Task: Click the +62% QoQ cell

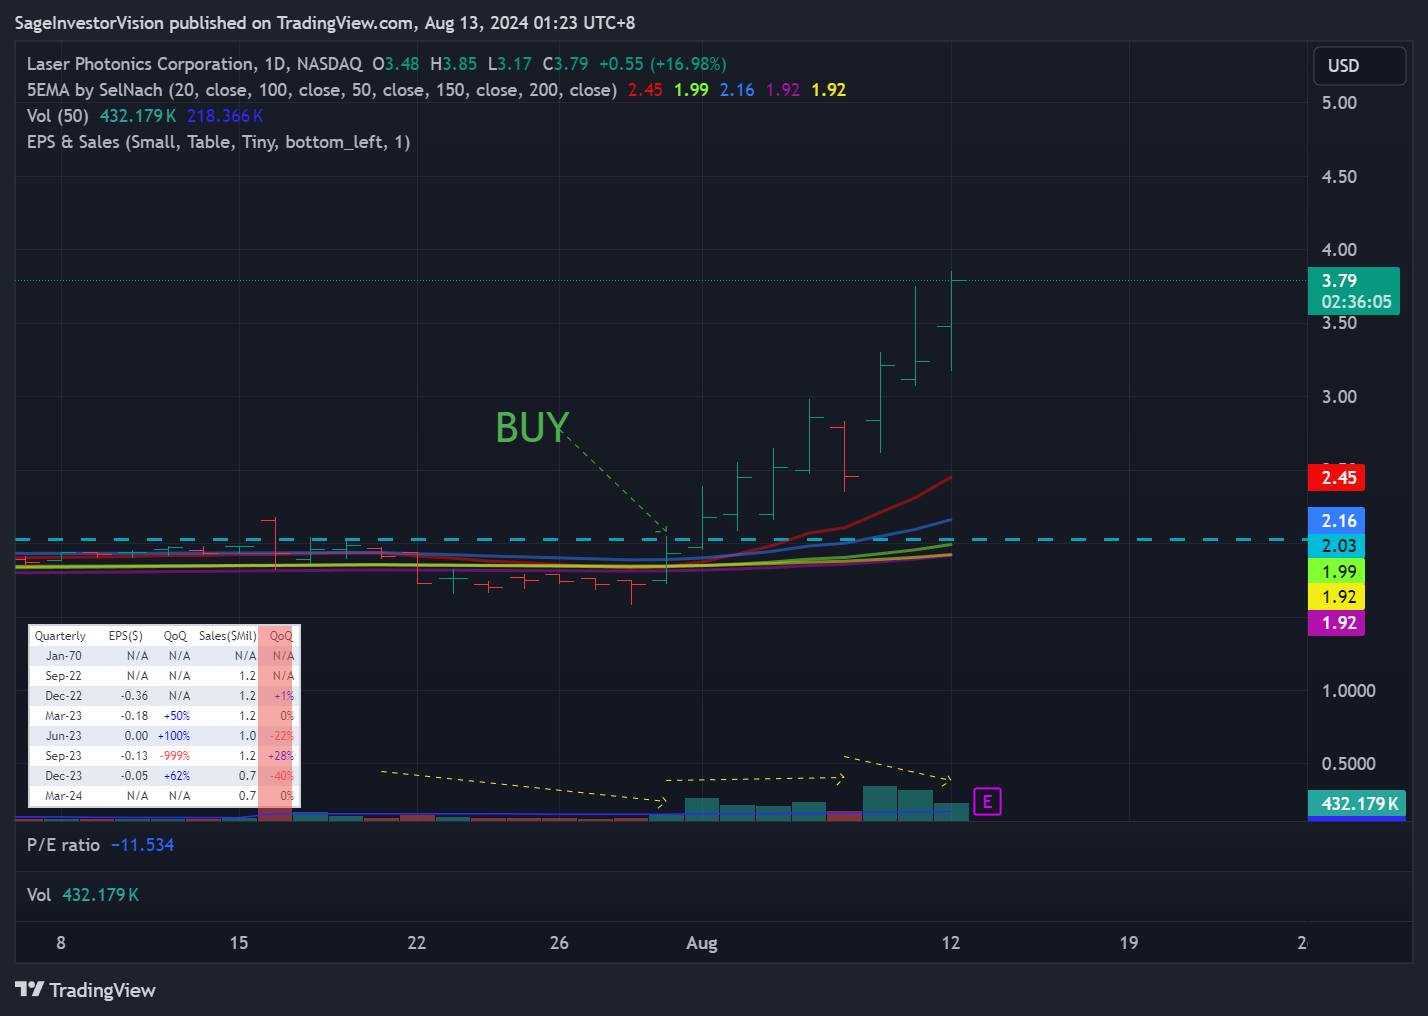Action: click(176, 776)
